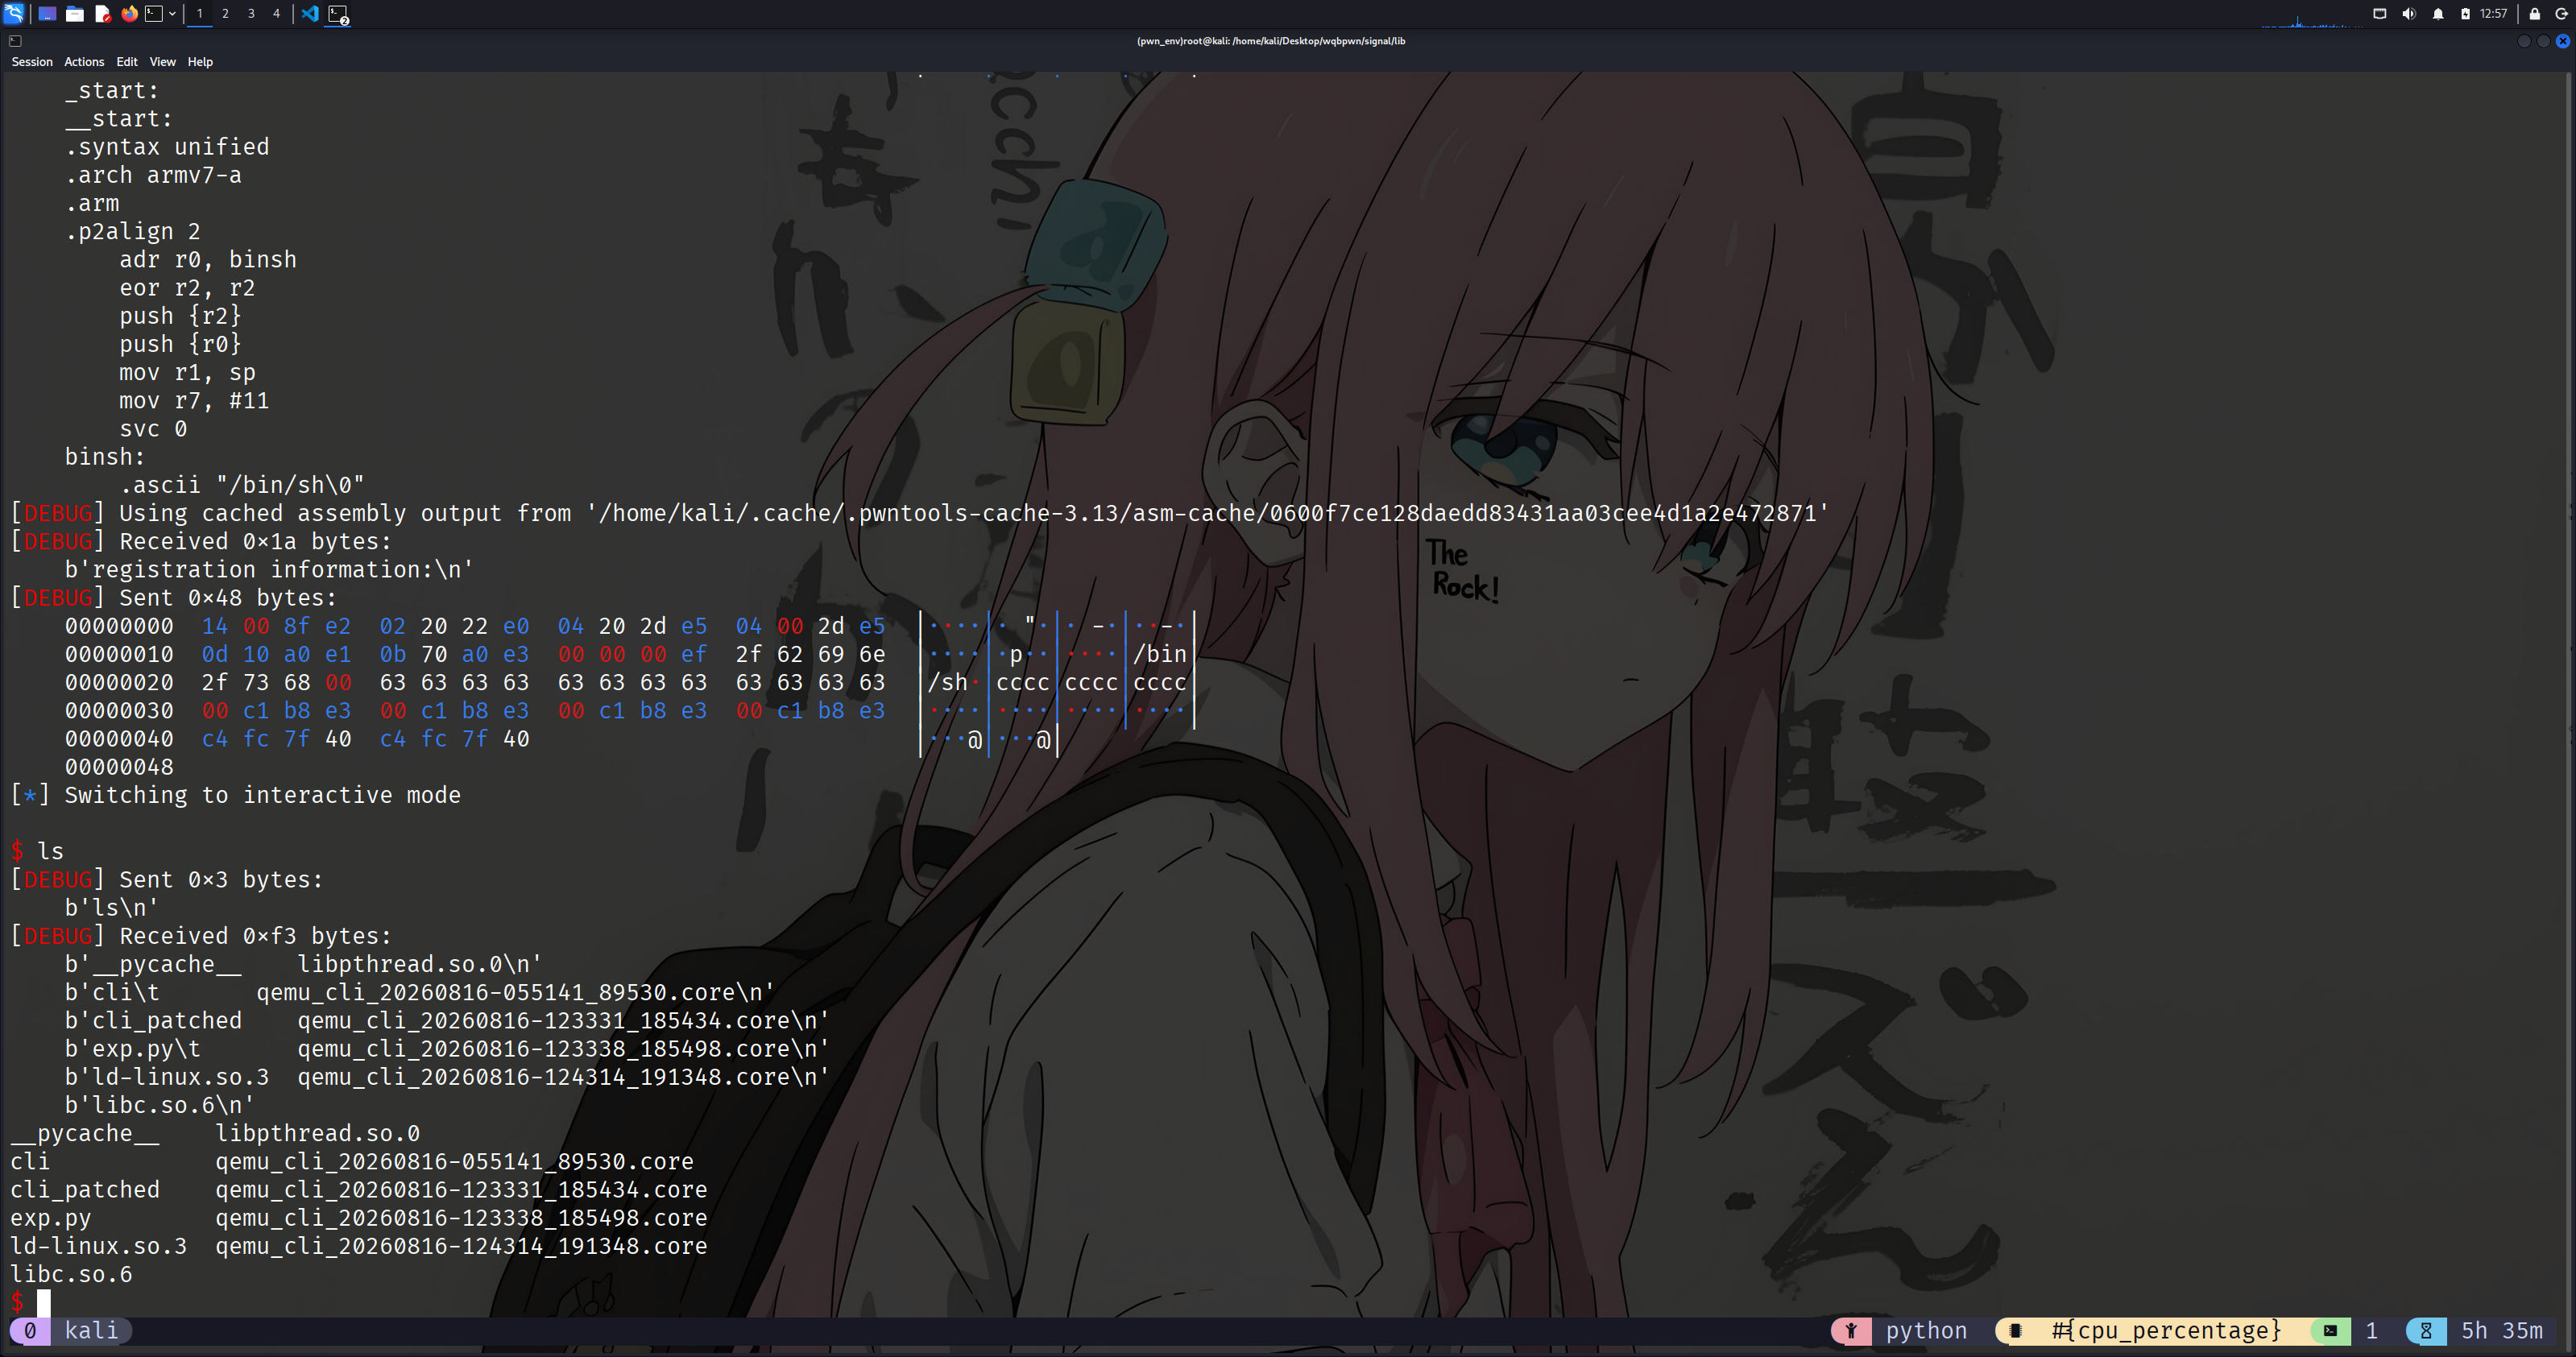Click the terminal window title text
The width and height of the screenshot is (2576, 1357).
click(x=1270, y=41)
